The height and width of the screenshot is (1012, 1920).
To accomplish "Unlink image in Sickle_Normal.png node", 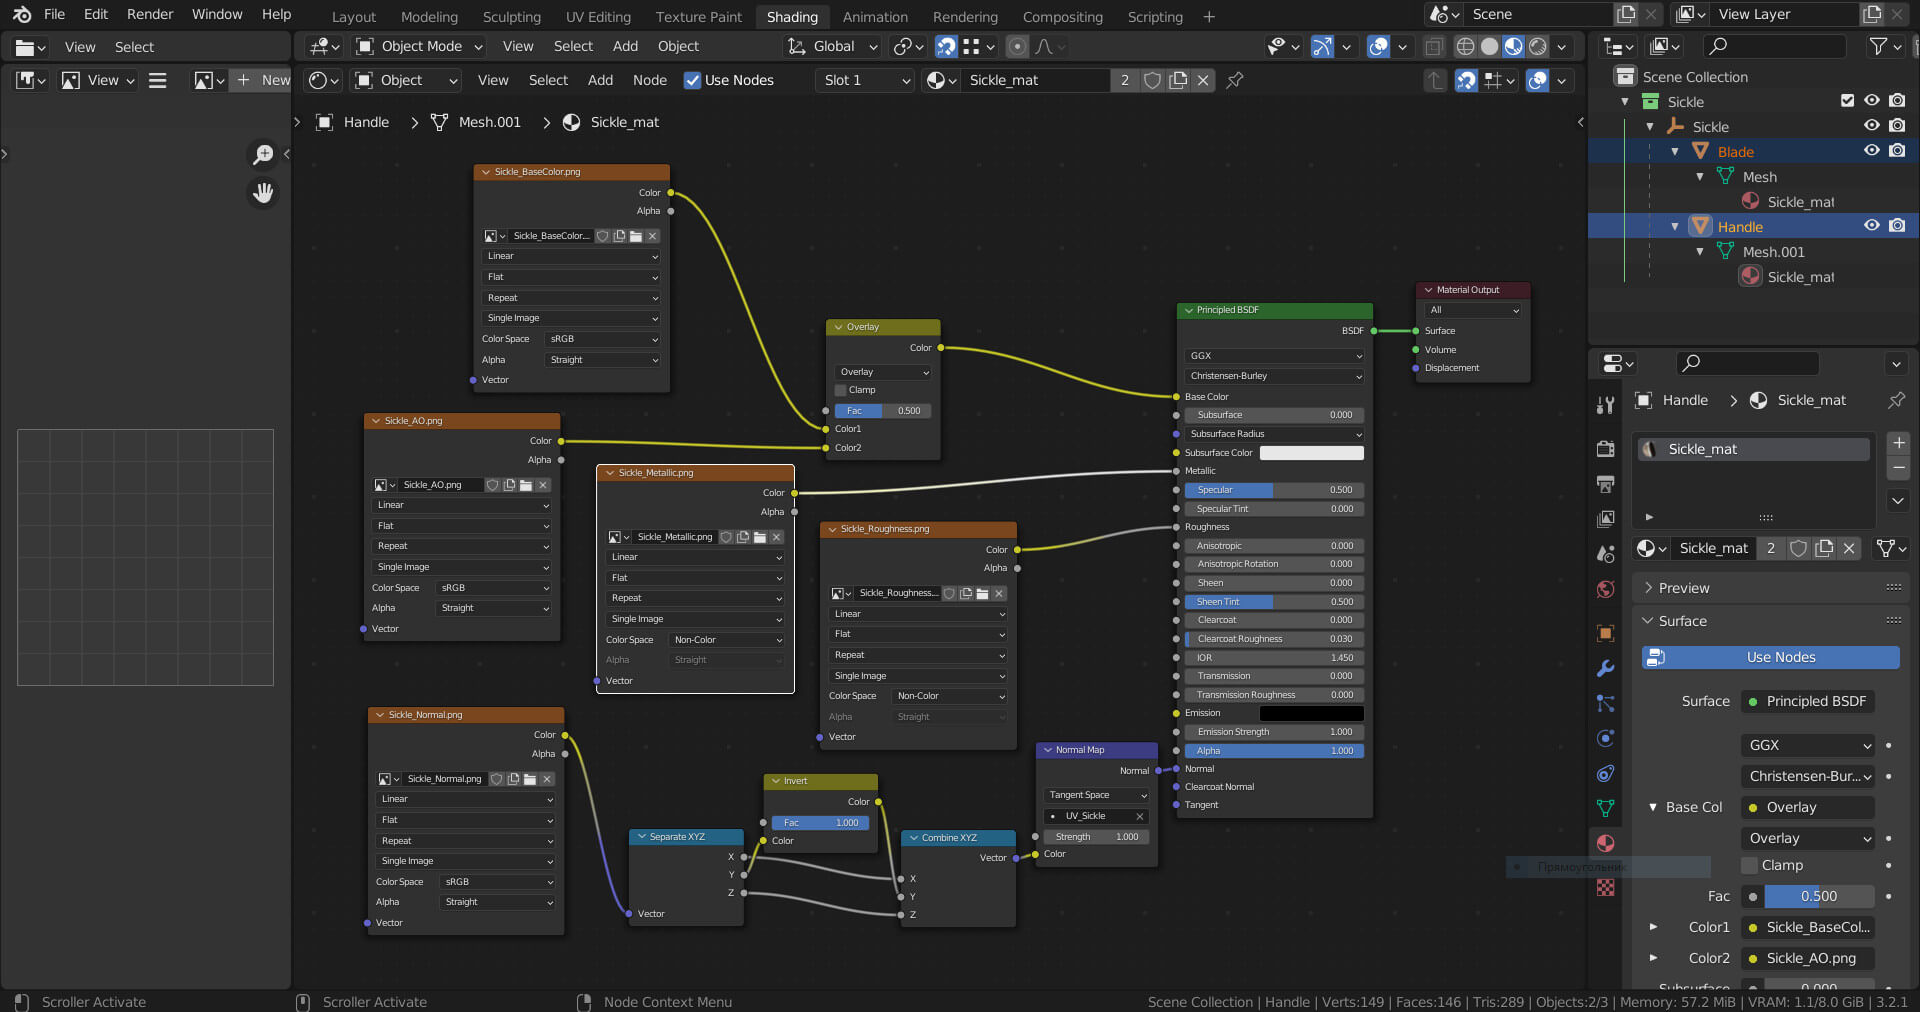I will pos(547,779).
